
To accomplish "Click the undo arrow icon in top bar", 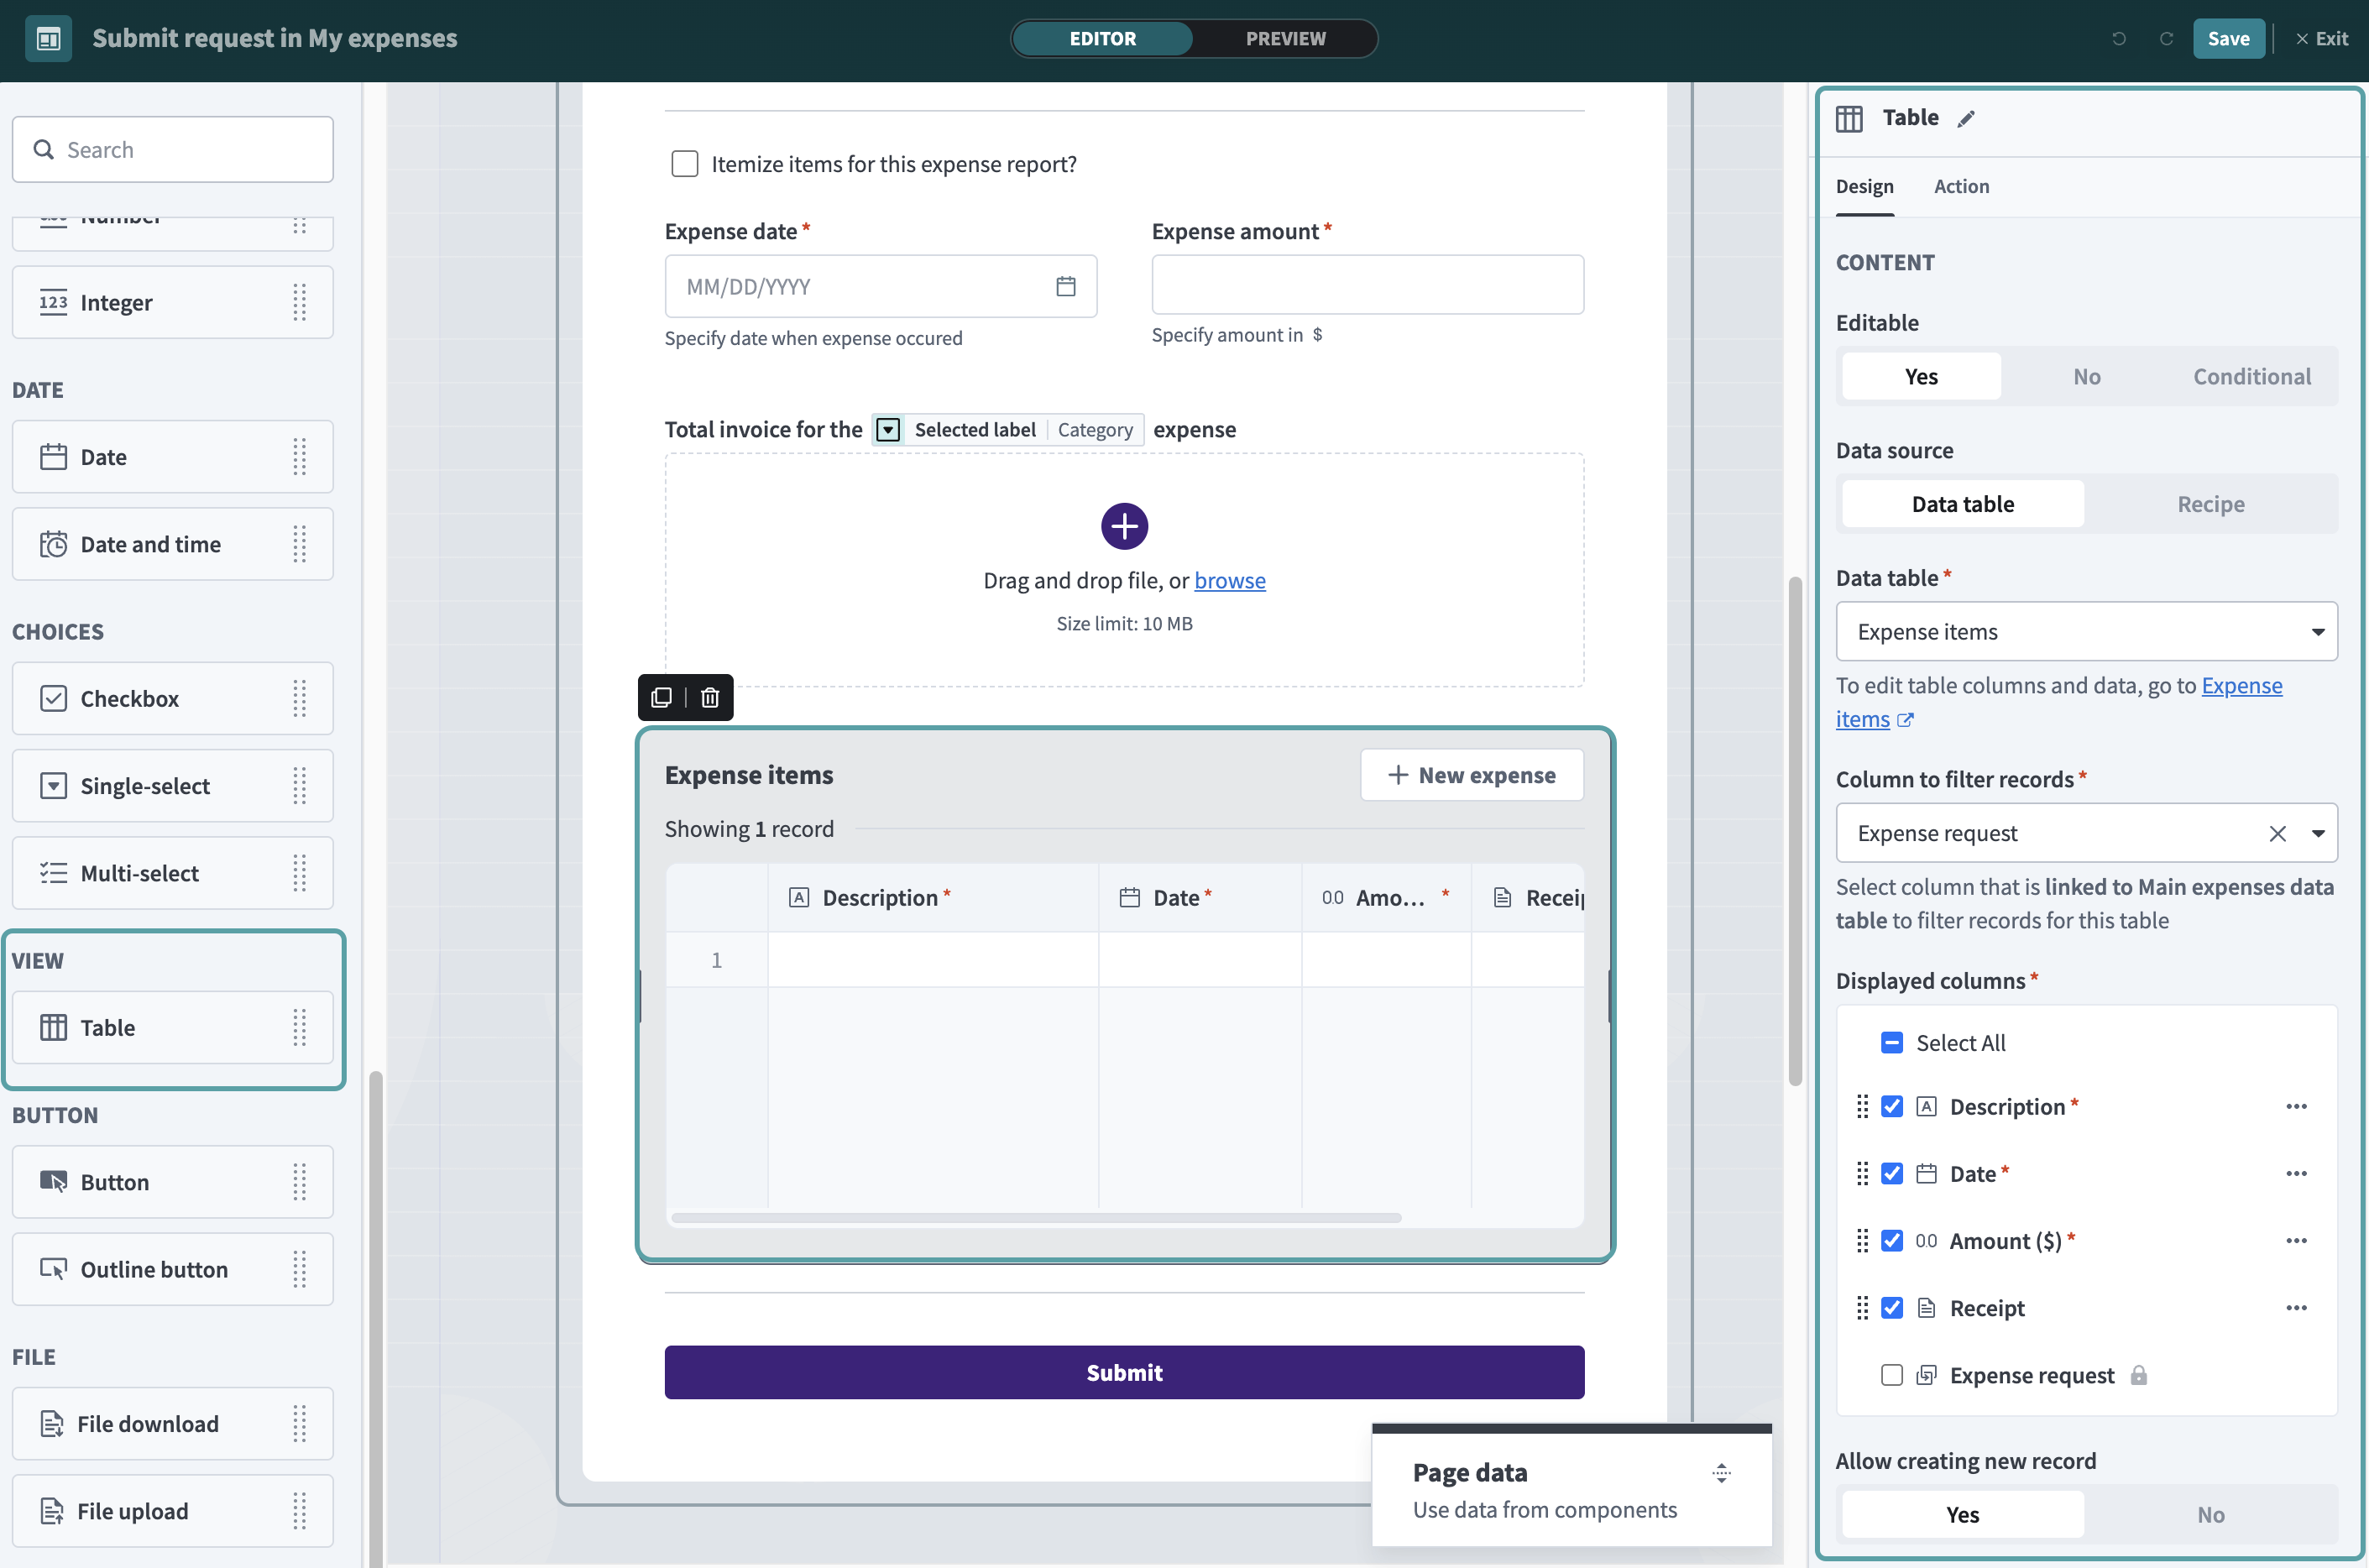I will point(2119,38).
